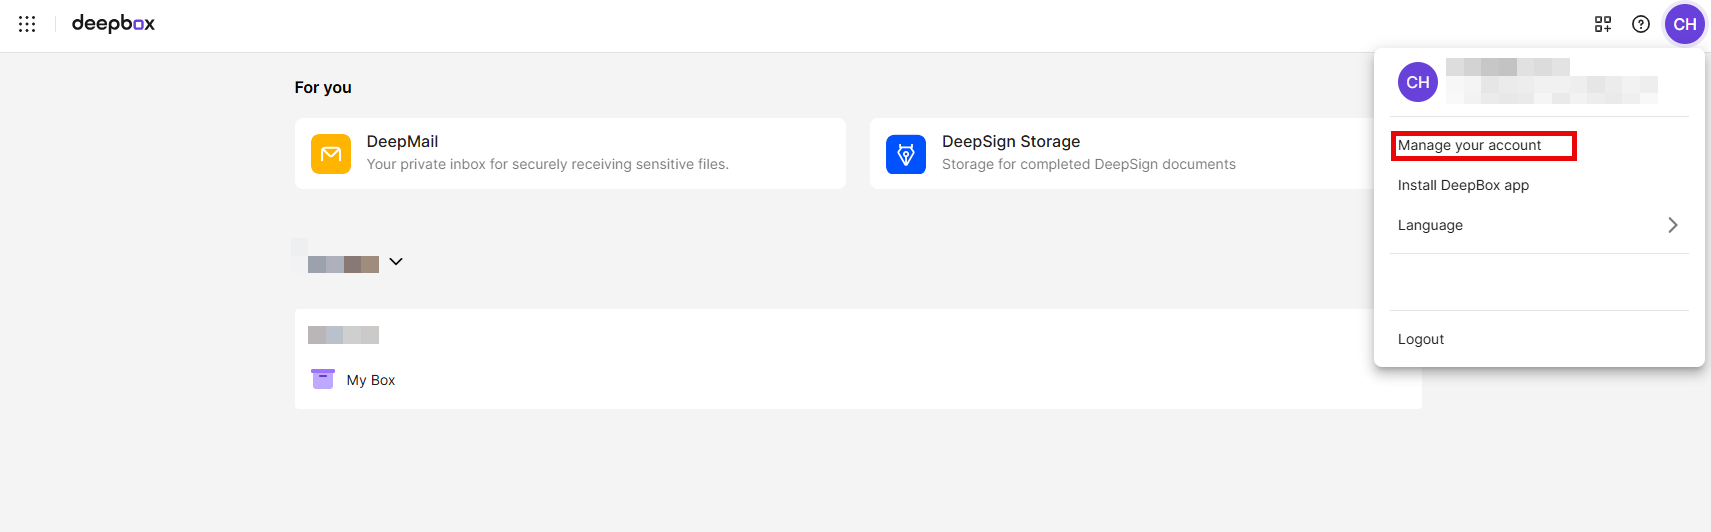The width and height of the screenshot is (1711, 532).
Task: Open the help question mark icon
Action: pyautogui.click(x=1641, y=24)
